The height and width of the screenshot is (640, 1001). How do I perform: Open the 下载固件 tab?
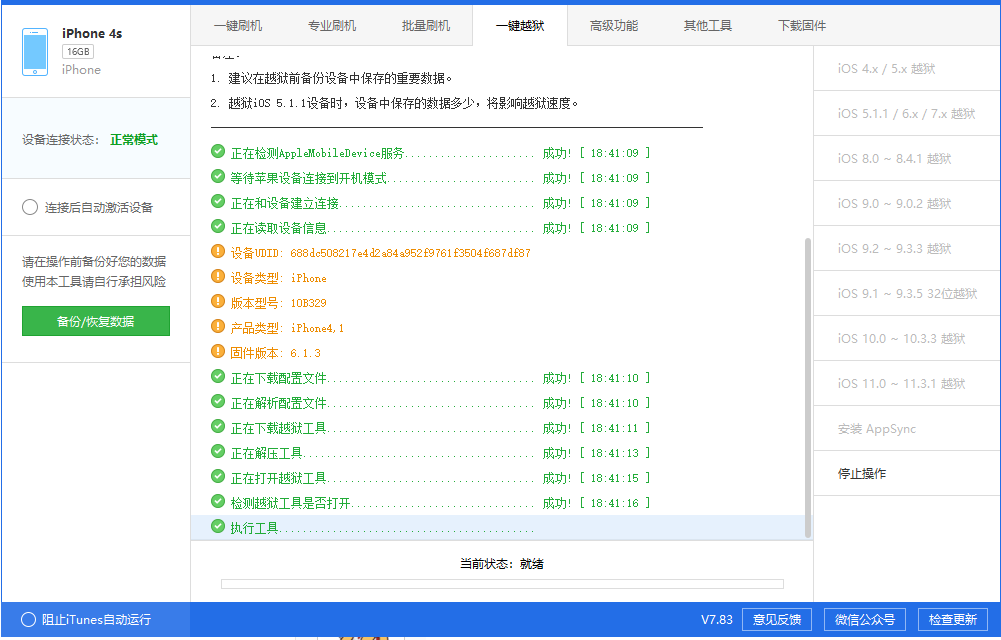(802, 26)
